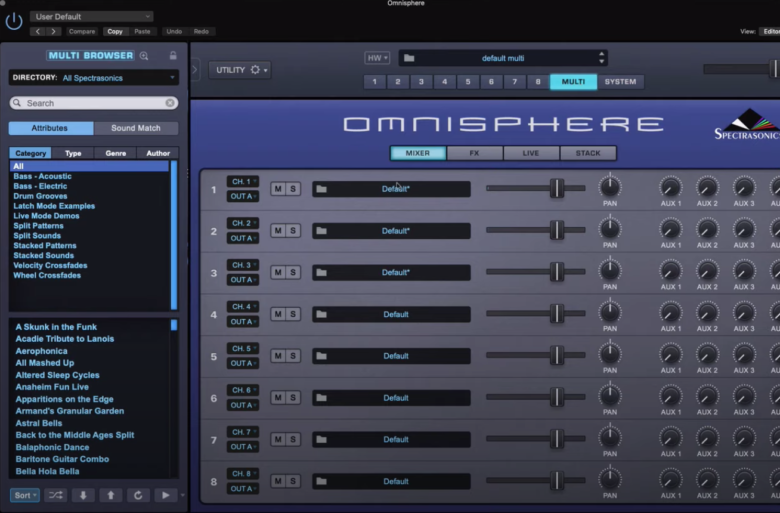
Task: Switch to the FX tab
Action: click(x=475, y=153)
